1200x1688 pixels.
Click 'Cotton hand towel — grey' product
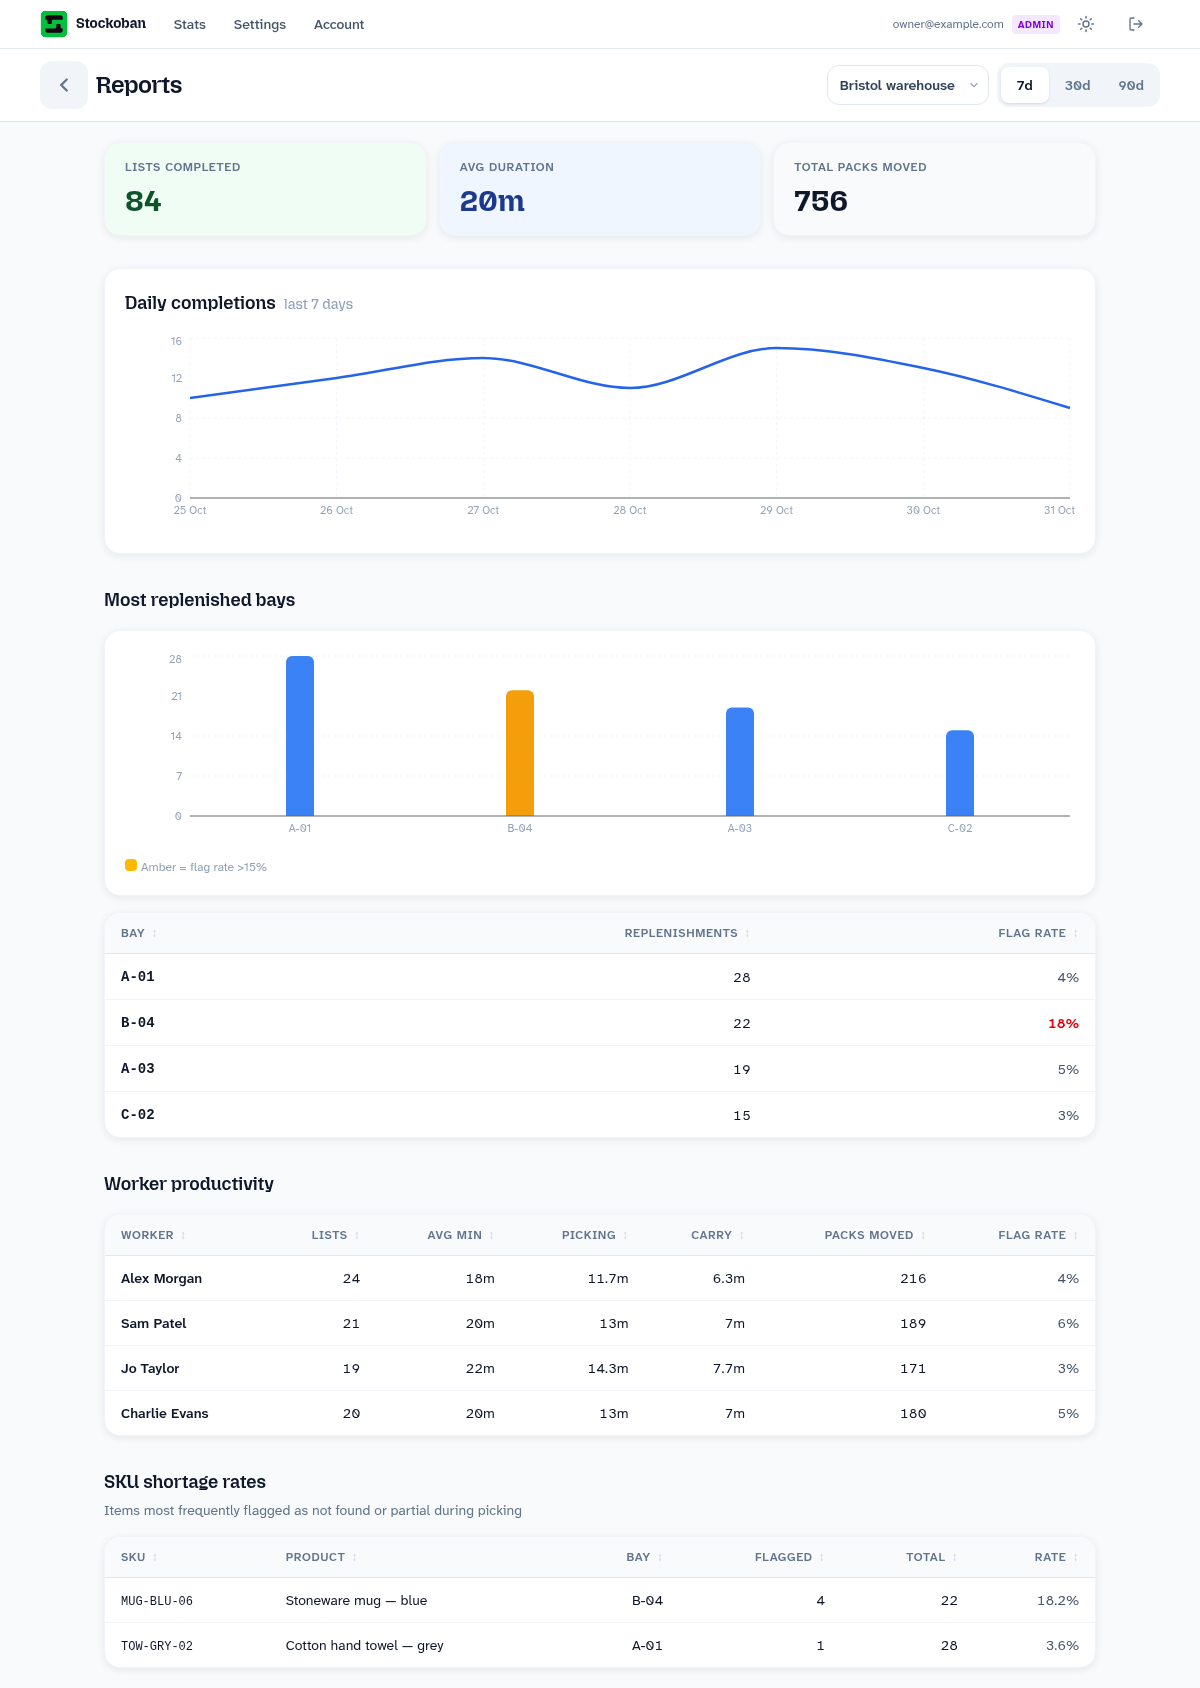(364, 1645)
